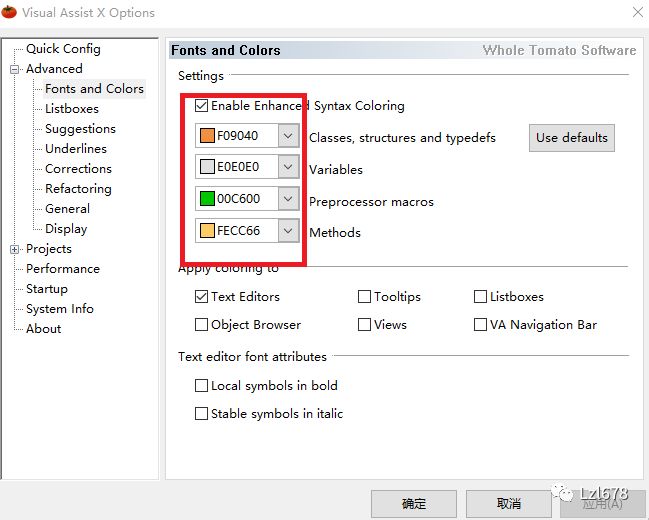Click the gray E0E0E0 color swatch
The width and height of the screenshot is (649, 520).
[x=207, y=167]
